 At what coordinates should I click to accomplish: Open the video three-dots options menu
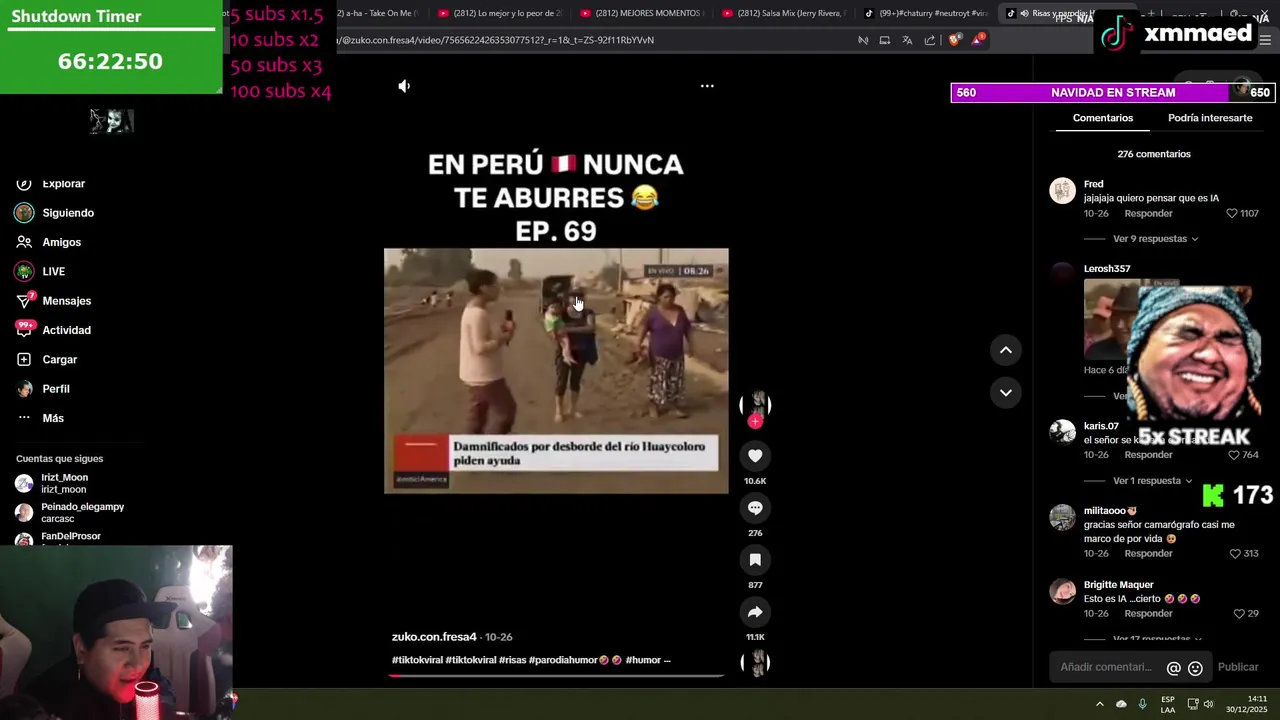[x=707, y=86]
